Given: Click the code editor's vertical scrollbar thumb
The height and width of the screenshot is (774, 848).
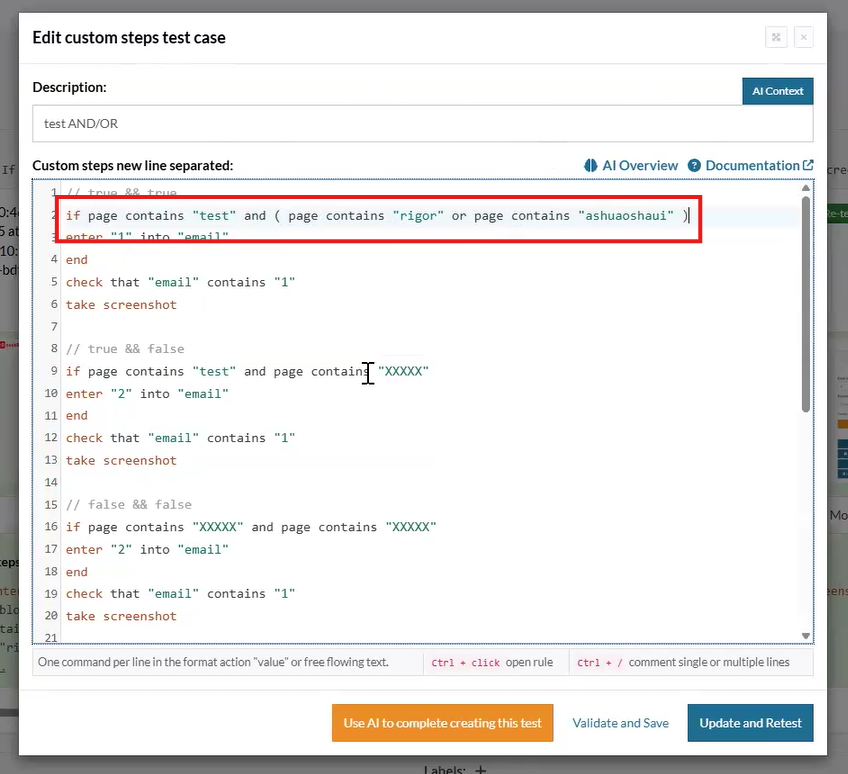Looking at the screenshot, I should coord(806,300).
